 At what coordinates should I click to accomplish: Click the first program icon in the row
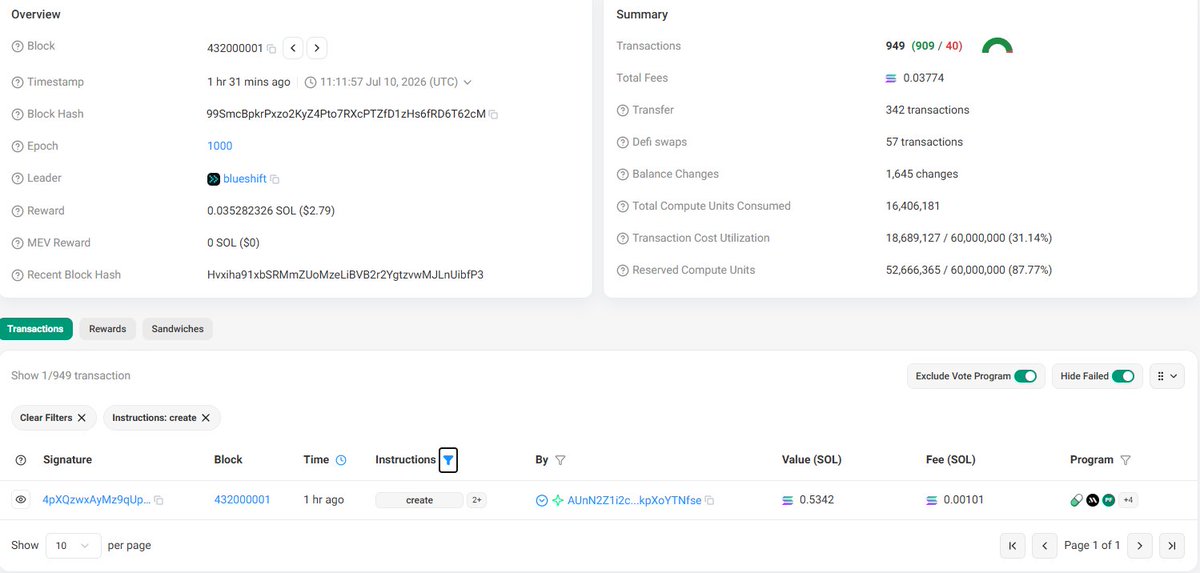[x=1076, y=500]
